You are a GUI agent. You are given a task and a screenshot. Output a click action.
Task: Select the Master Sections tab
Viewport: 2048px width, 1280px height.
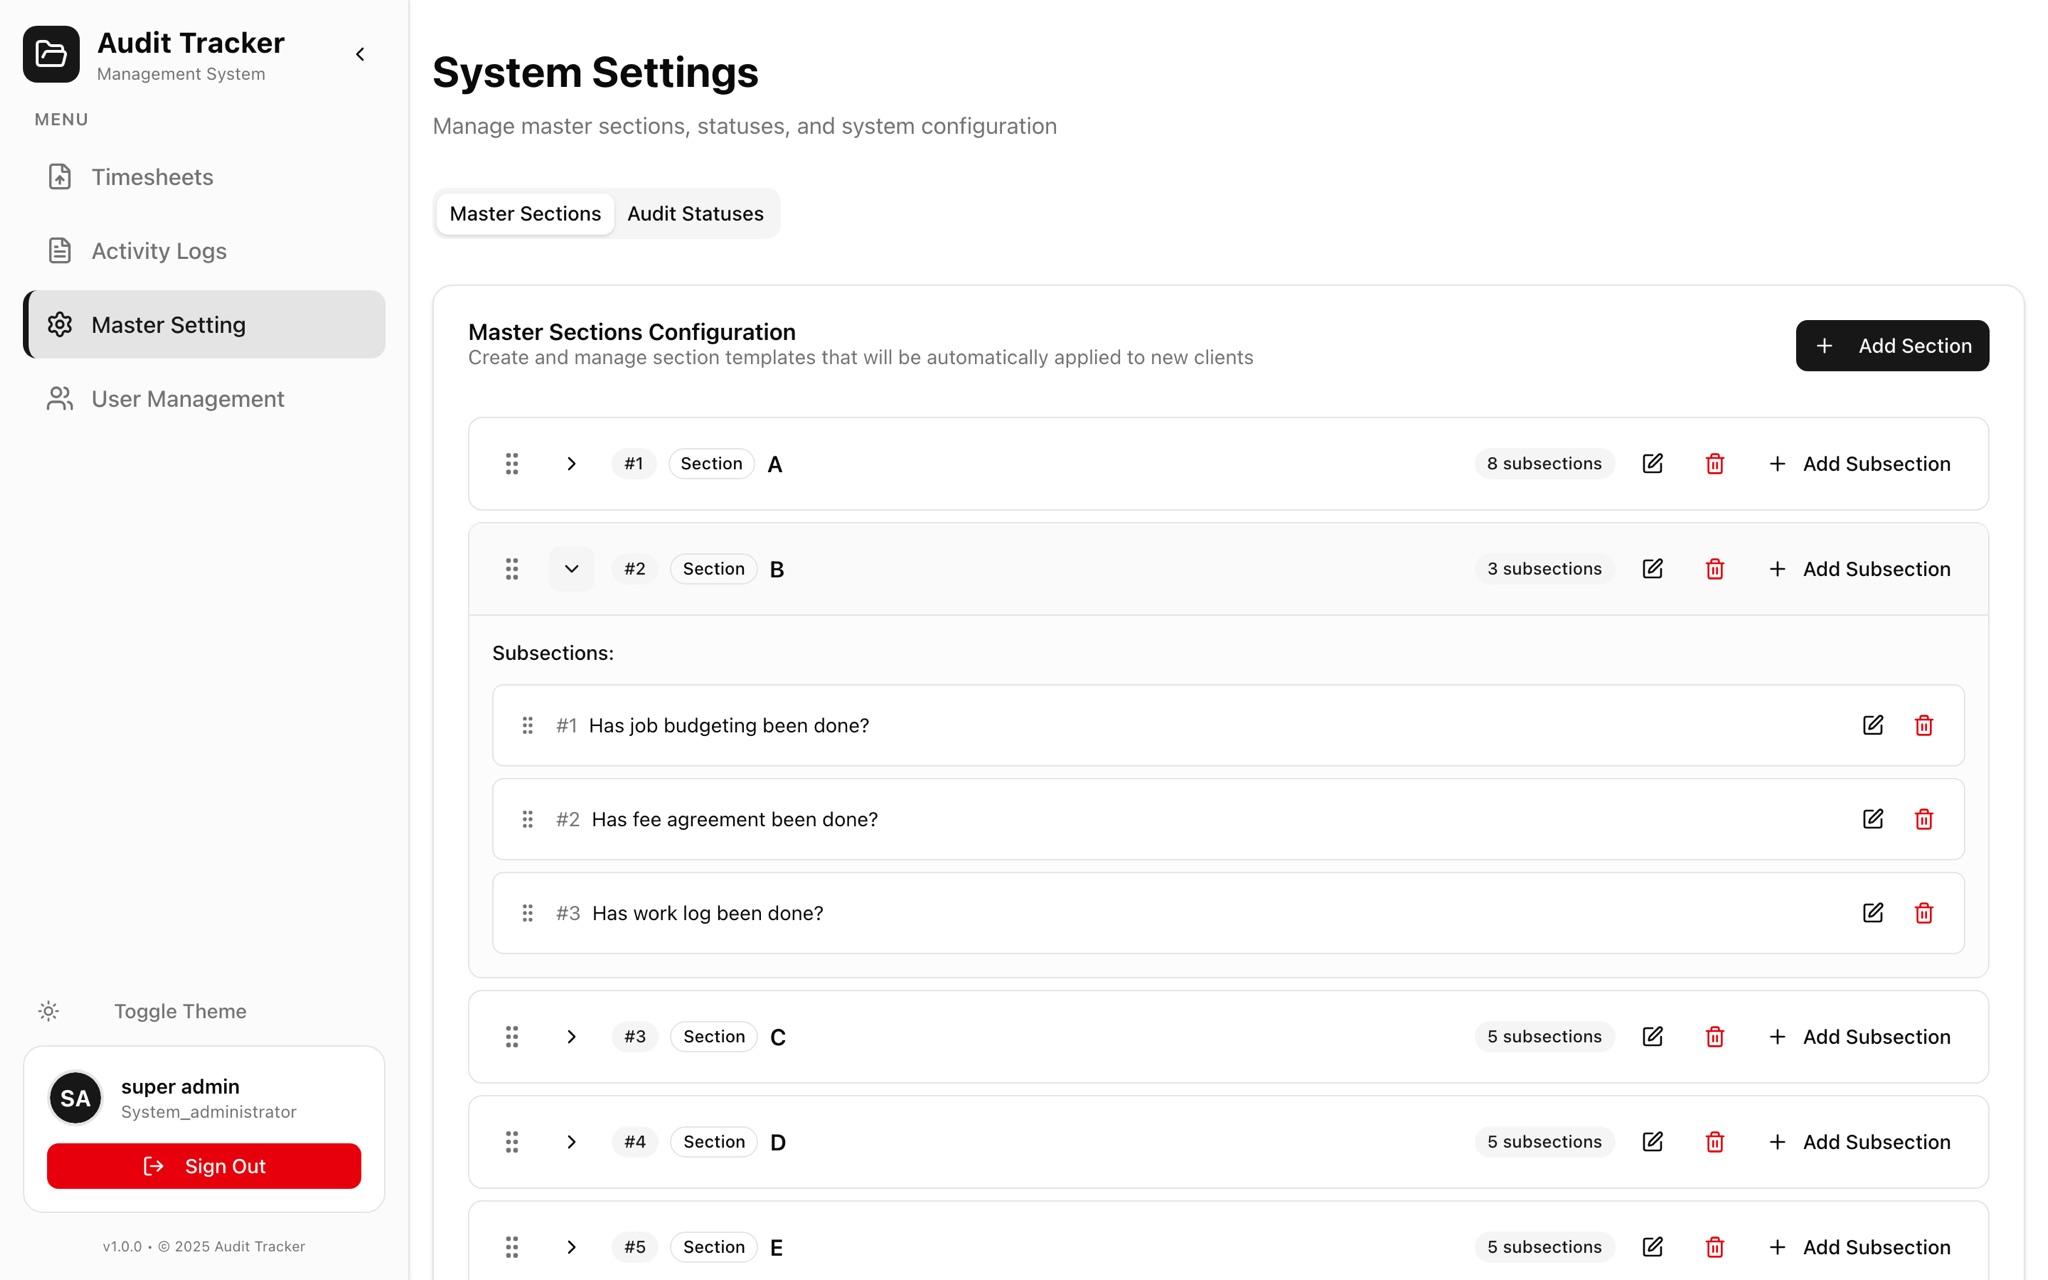pyautogui.click(x=525, y=214)
